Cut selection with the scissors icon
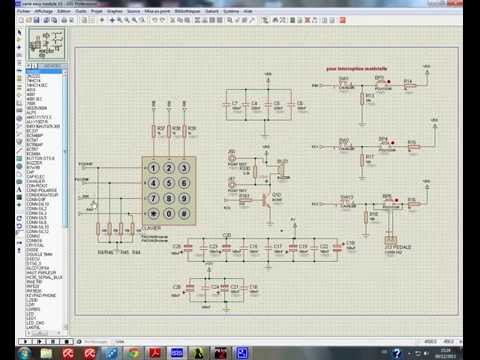This screenshot has height=360, width=480. pyautogui.click(x=172, y=20)
